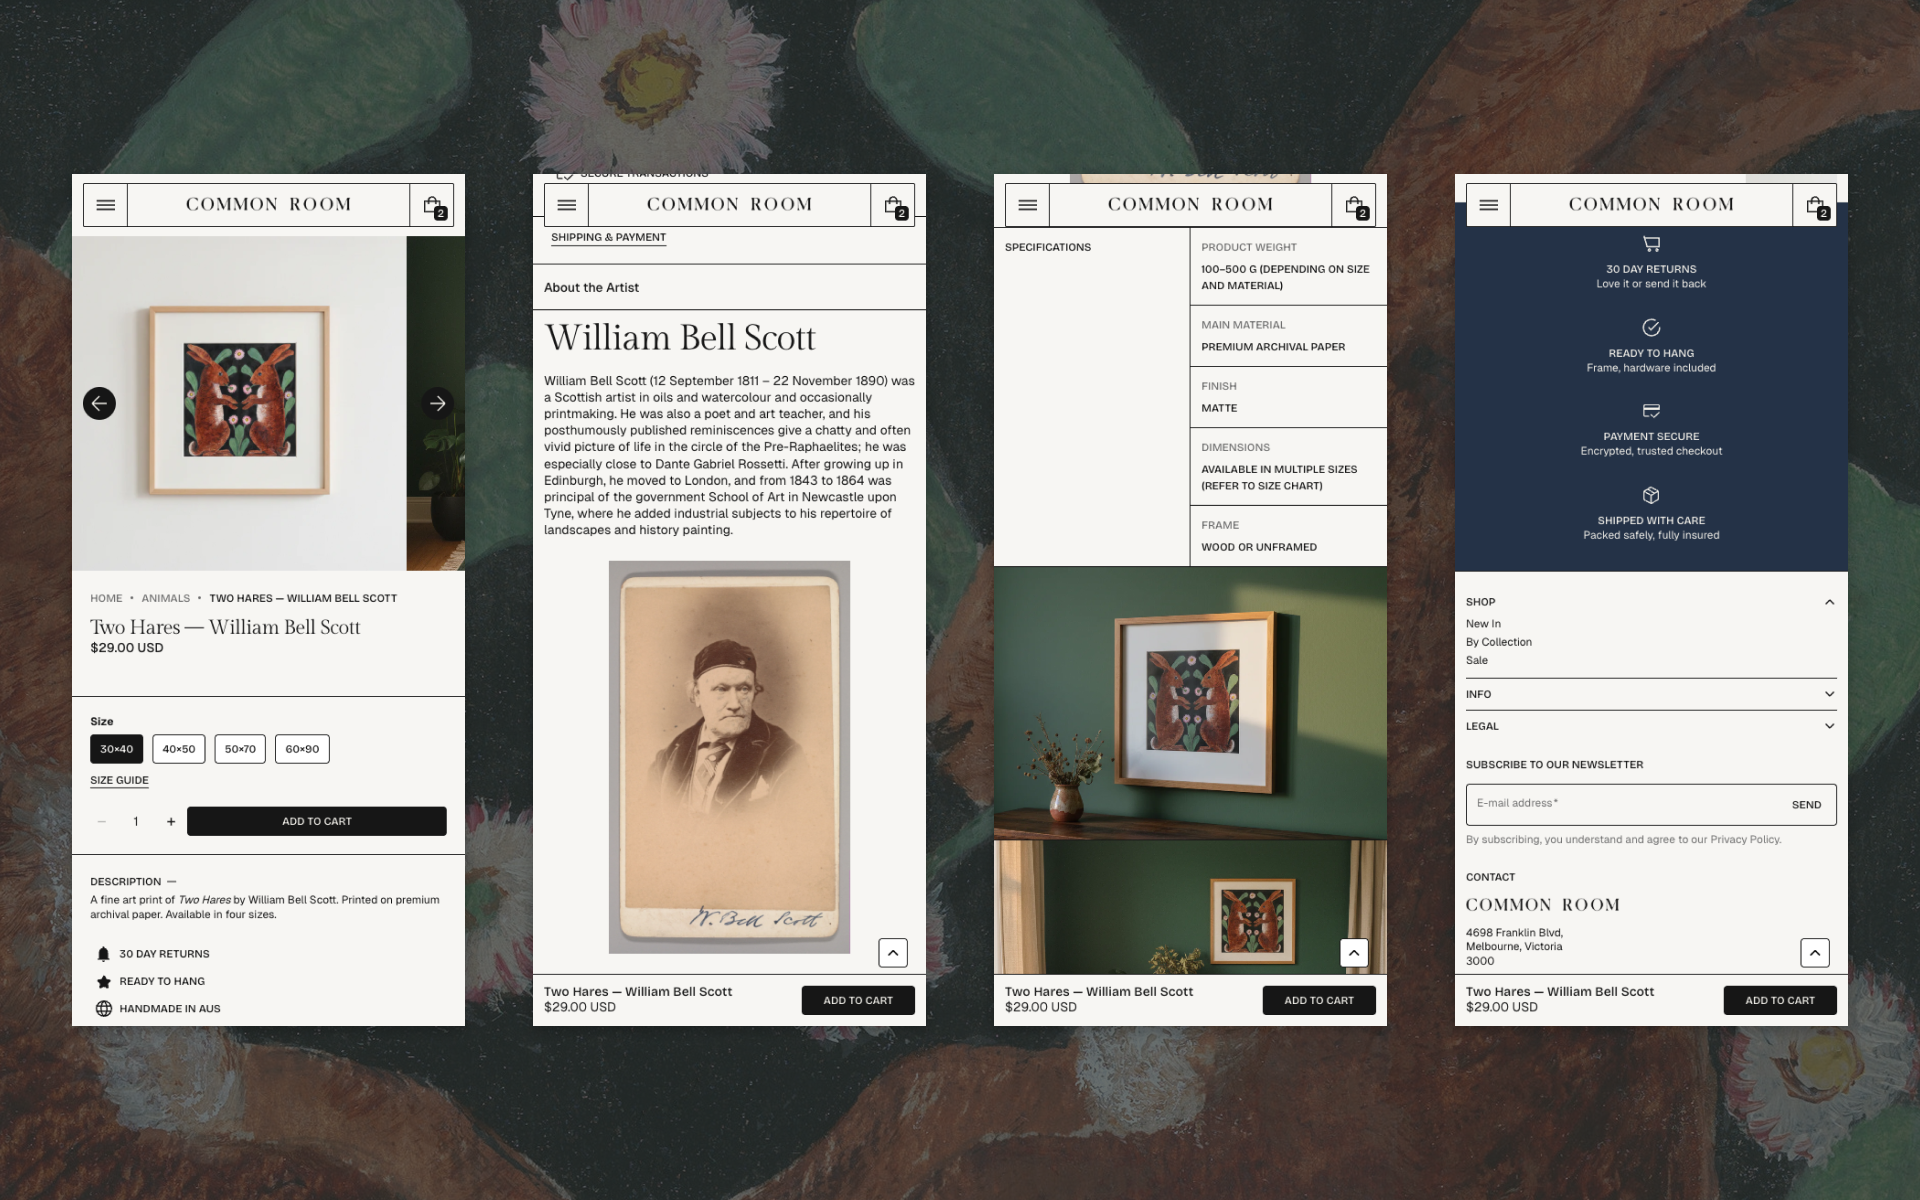The height and width of the screenshot is (1200, 1920).
Task: Expand the LEGAL footer section
Action: pyautogui.click(x=1829, y=726)
